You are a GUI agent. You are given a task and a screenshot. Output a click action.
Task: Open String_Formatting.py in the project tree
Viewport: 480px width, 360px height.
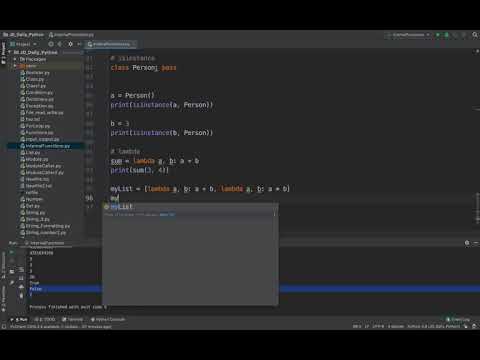point(45,226)
